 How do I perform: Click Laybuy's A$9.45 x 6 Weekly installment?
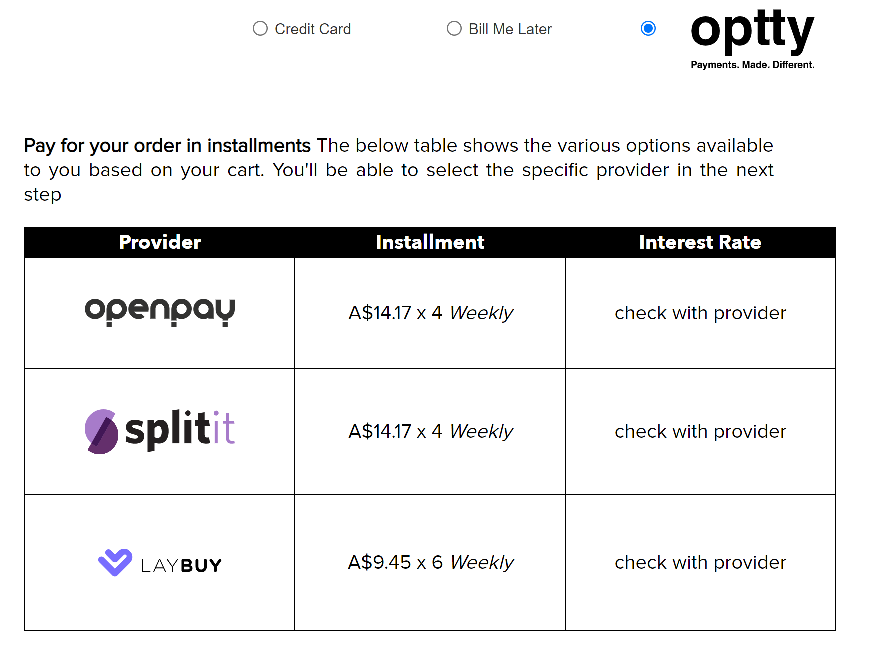[430, 563]
